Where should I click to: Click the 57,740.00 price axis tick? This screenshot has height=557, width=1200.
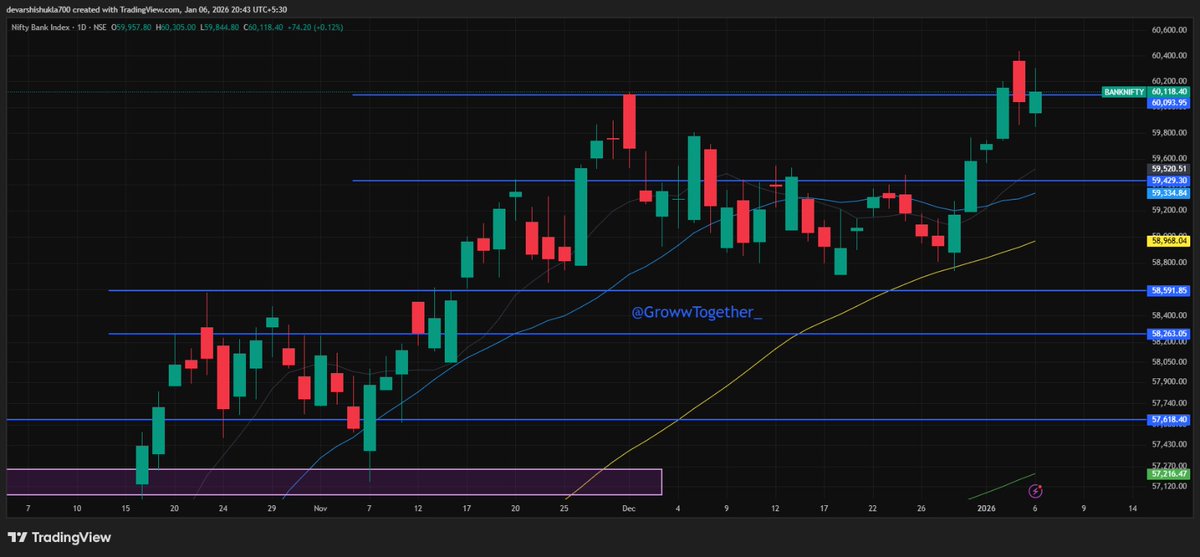(x=1169, y=402)
